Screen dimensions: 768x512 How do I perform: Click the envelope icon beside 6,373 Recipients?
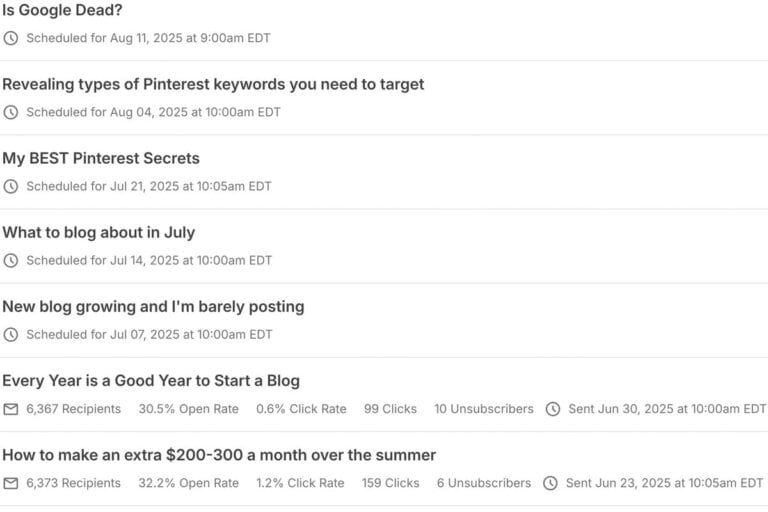(11, 483)
